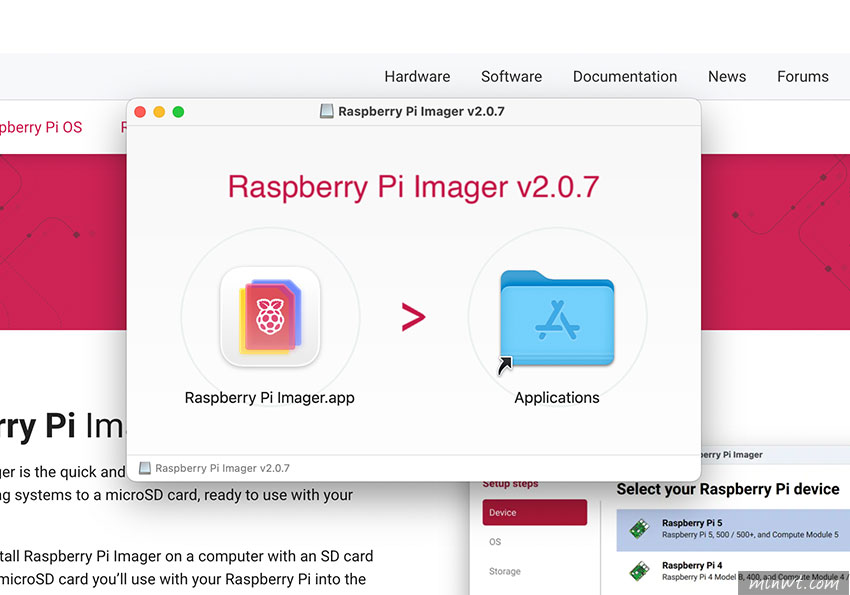Open the Hardware menu on the website
The height and width of the screenshot is (595, 850).
tap(417, 76)
